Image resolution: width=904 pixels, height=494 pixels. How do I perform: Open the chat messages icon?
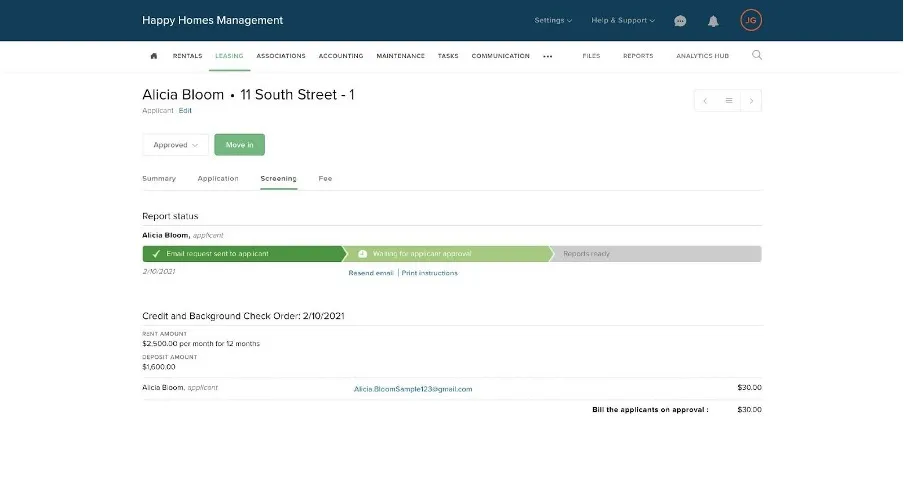pyautogui.click(x=680, y=21)
